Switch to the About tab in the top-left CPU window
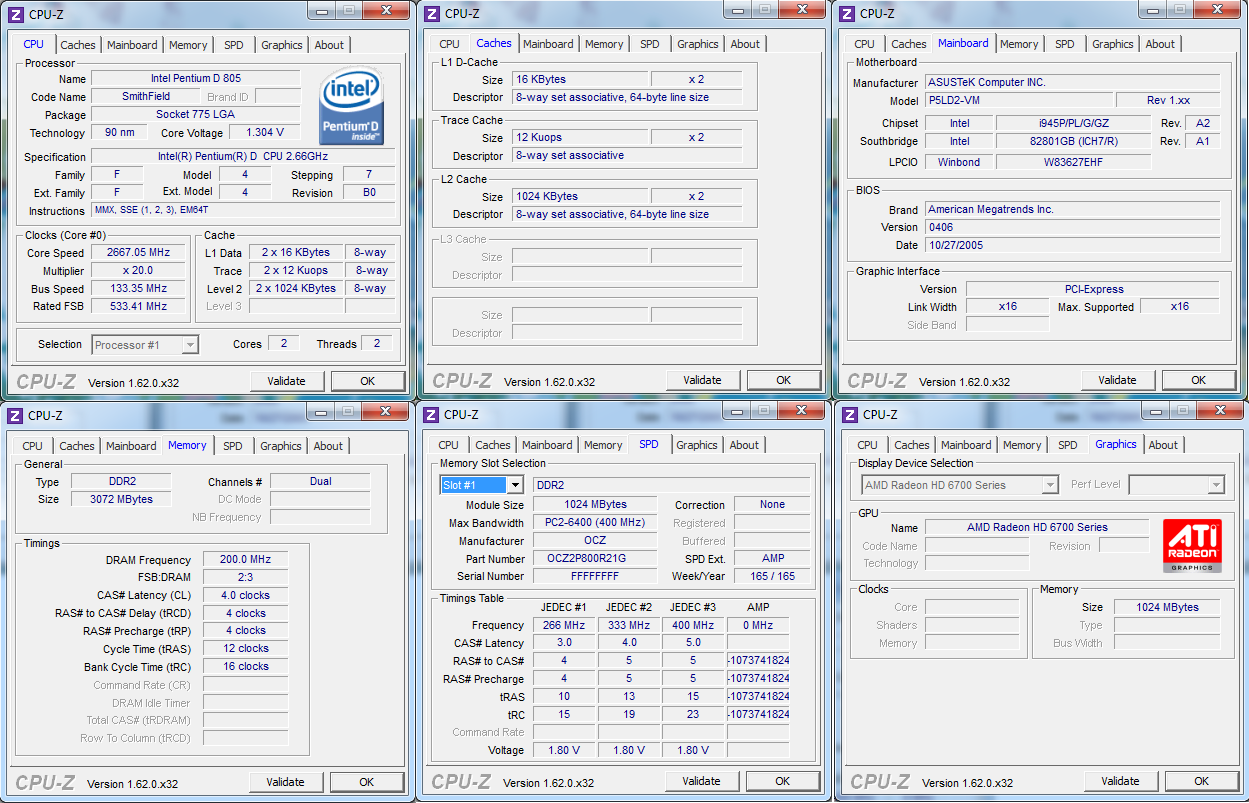This screenshot has width=1249, height=803. (329, 45)
